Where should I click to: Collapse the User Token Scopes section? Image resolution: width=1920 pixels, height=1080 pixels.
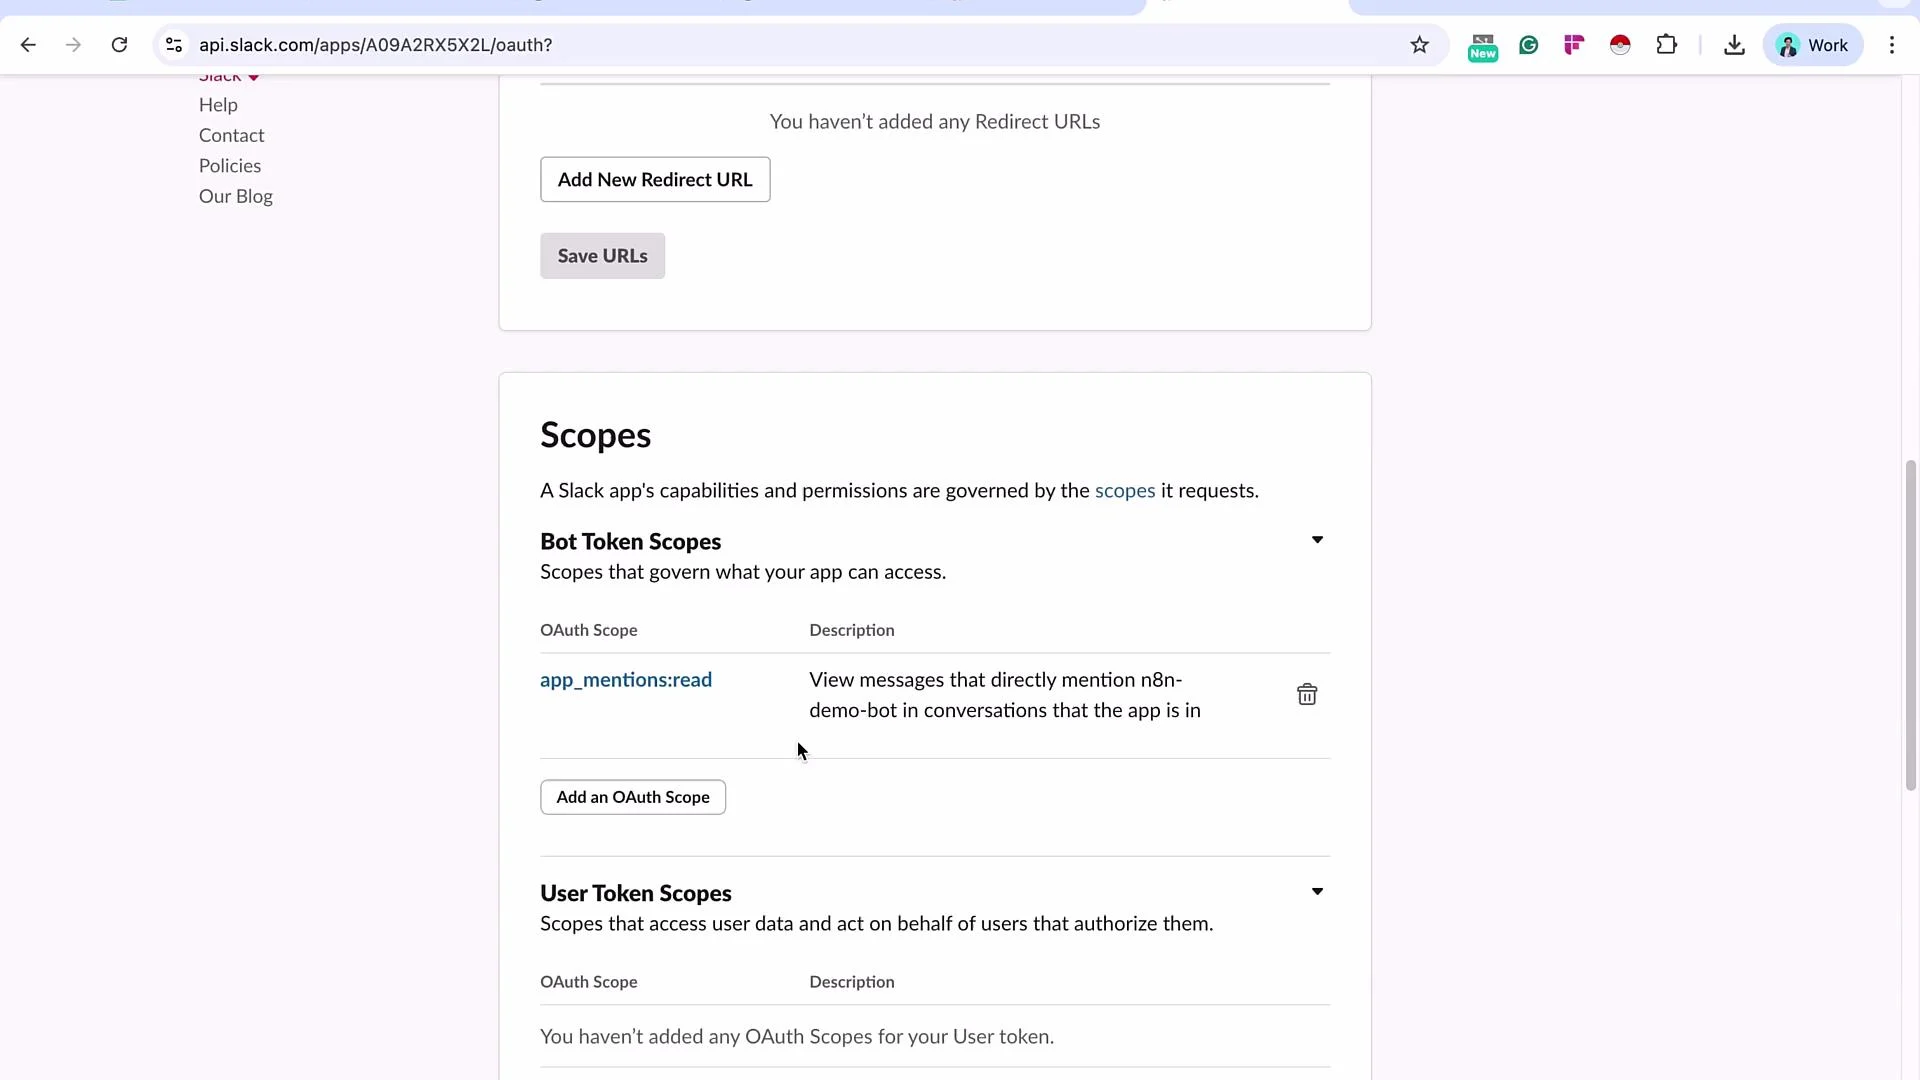coord(1317,892)
